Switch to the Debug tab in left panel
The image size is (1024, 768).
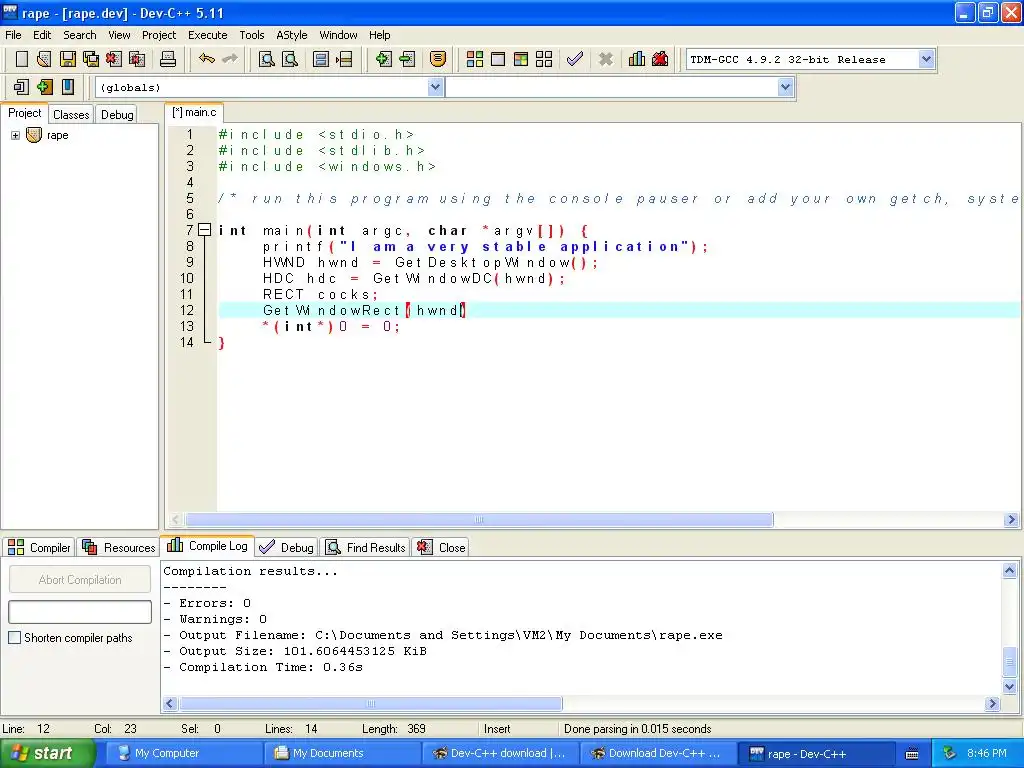(x=117, y=115)
